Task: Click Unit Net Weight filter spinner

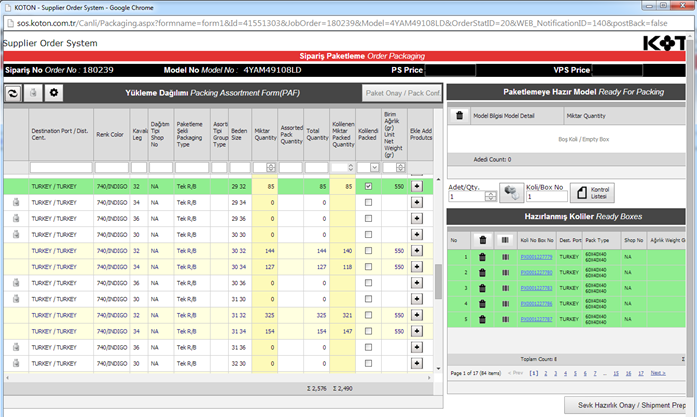Action: click(x=401, y=168)
